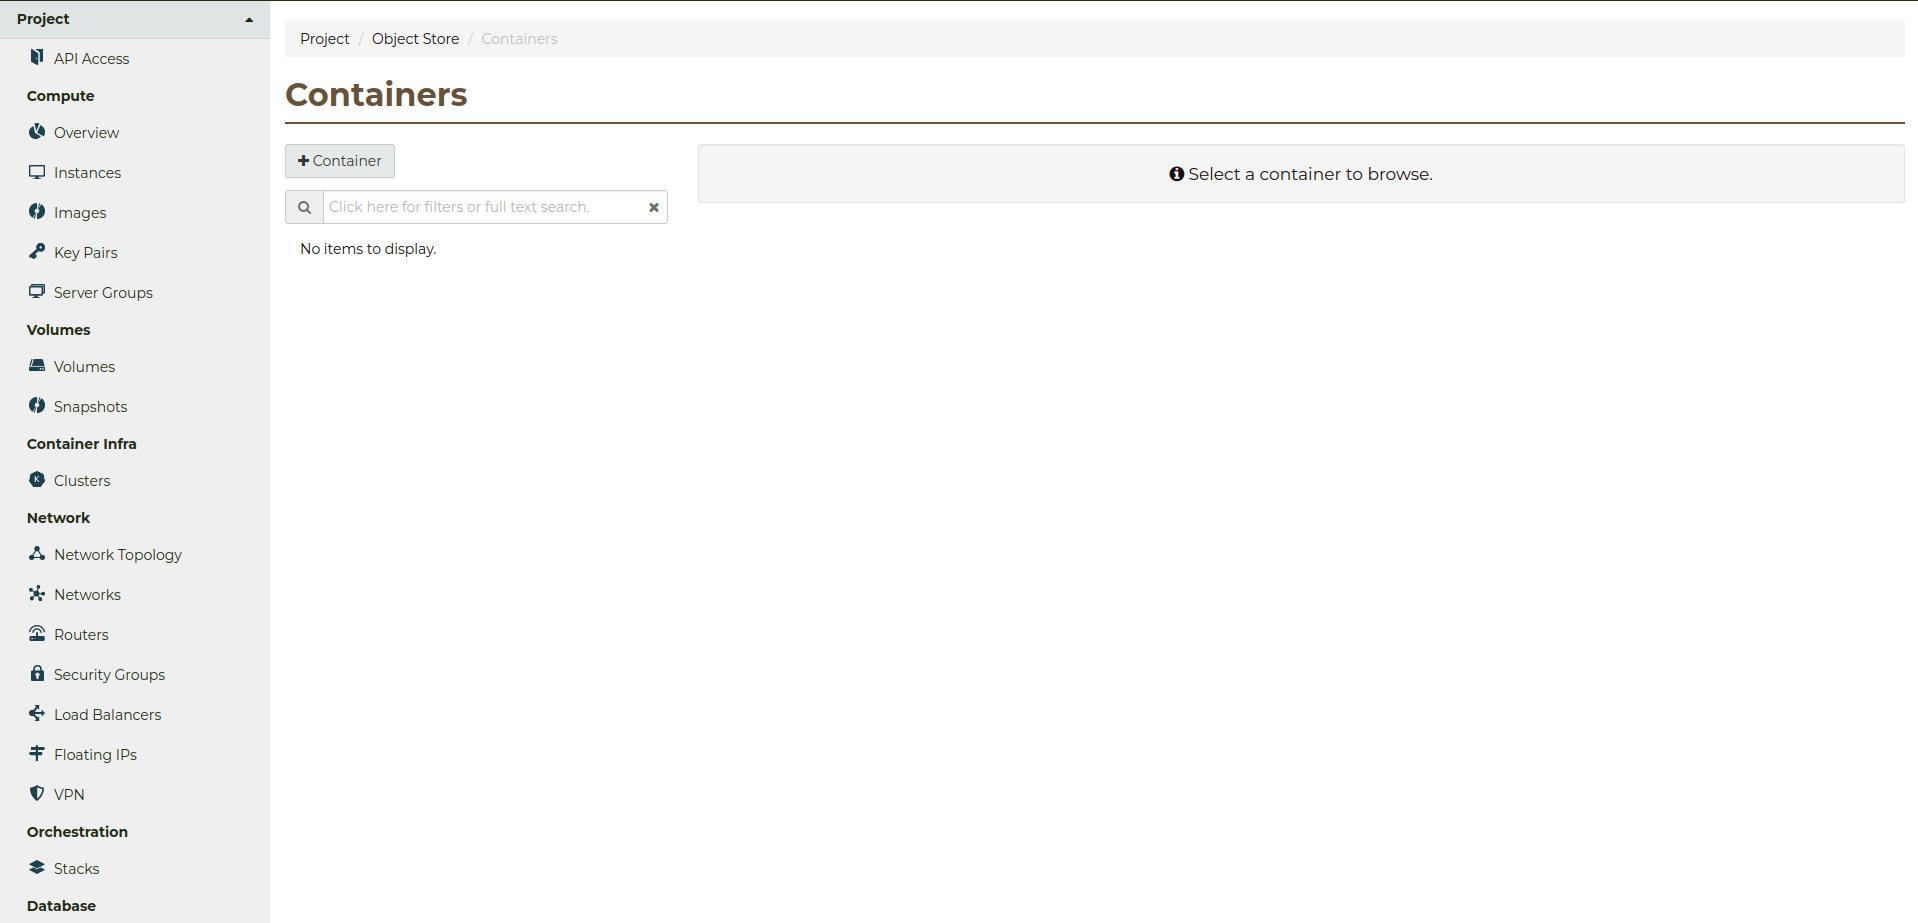Click the search magnifier icon
1918x923 pixels.
(x=304, y=207)
